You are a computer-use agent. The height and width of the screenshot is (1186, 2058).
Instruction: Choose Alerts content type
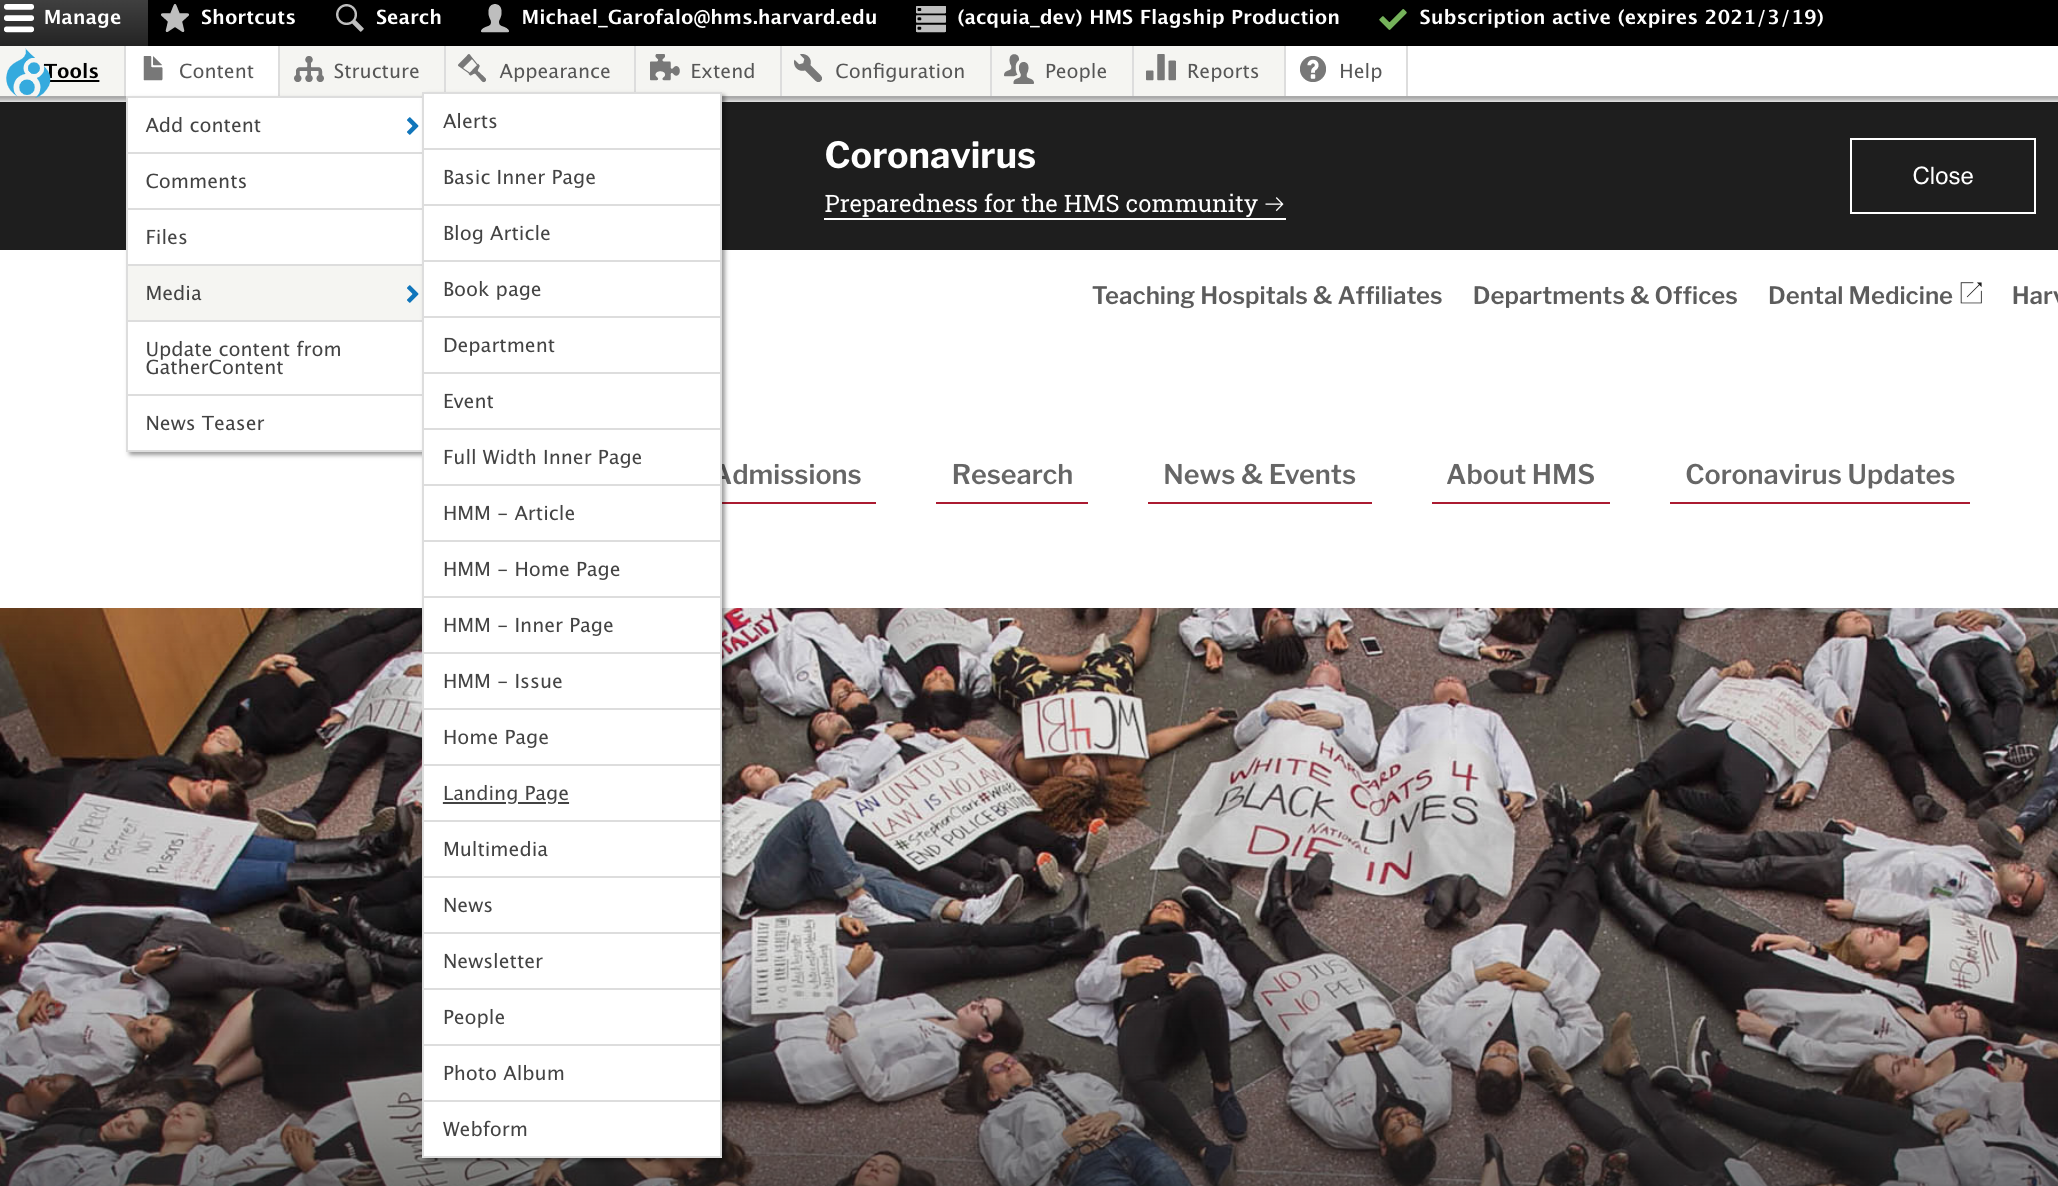click(572, 121)
